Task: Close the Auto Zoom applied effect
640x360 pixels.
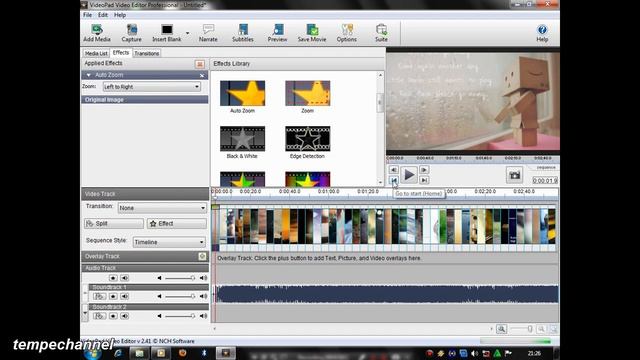Action: tap(202, 76)
